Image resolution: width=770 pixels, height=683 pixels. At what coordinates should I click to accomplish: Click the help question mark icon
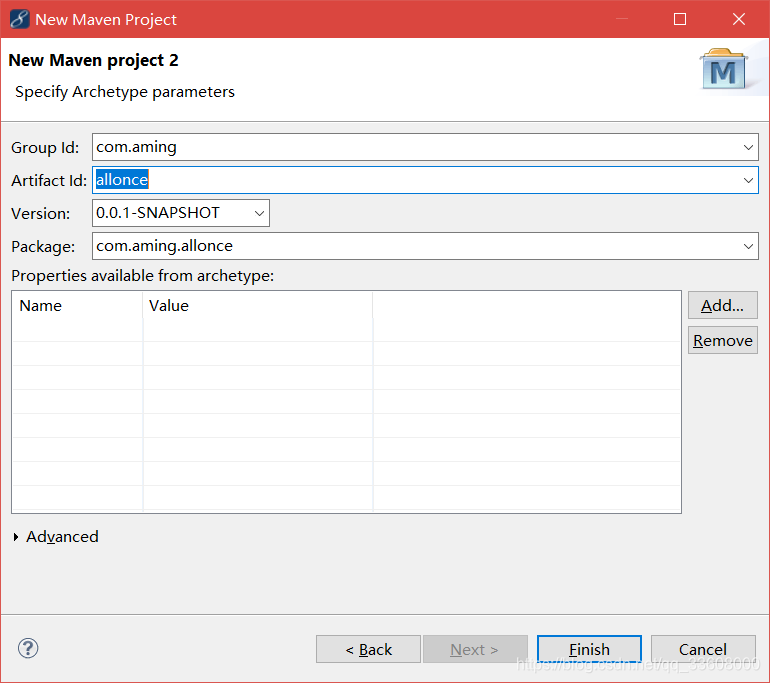(28, 648)
